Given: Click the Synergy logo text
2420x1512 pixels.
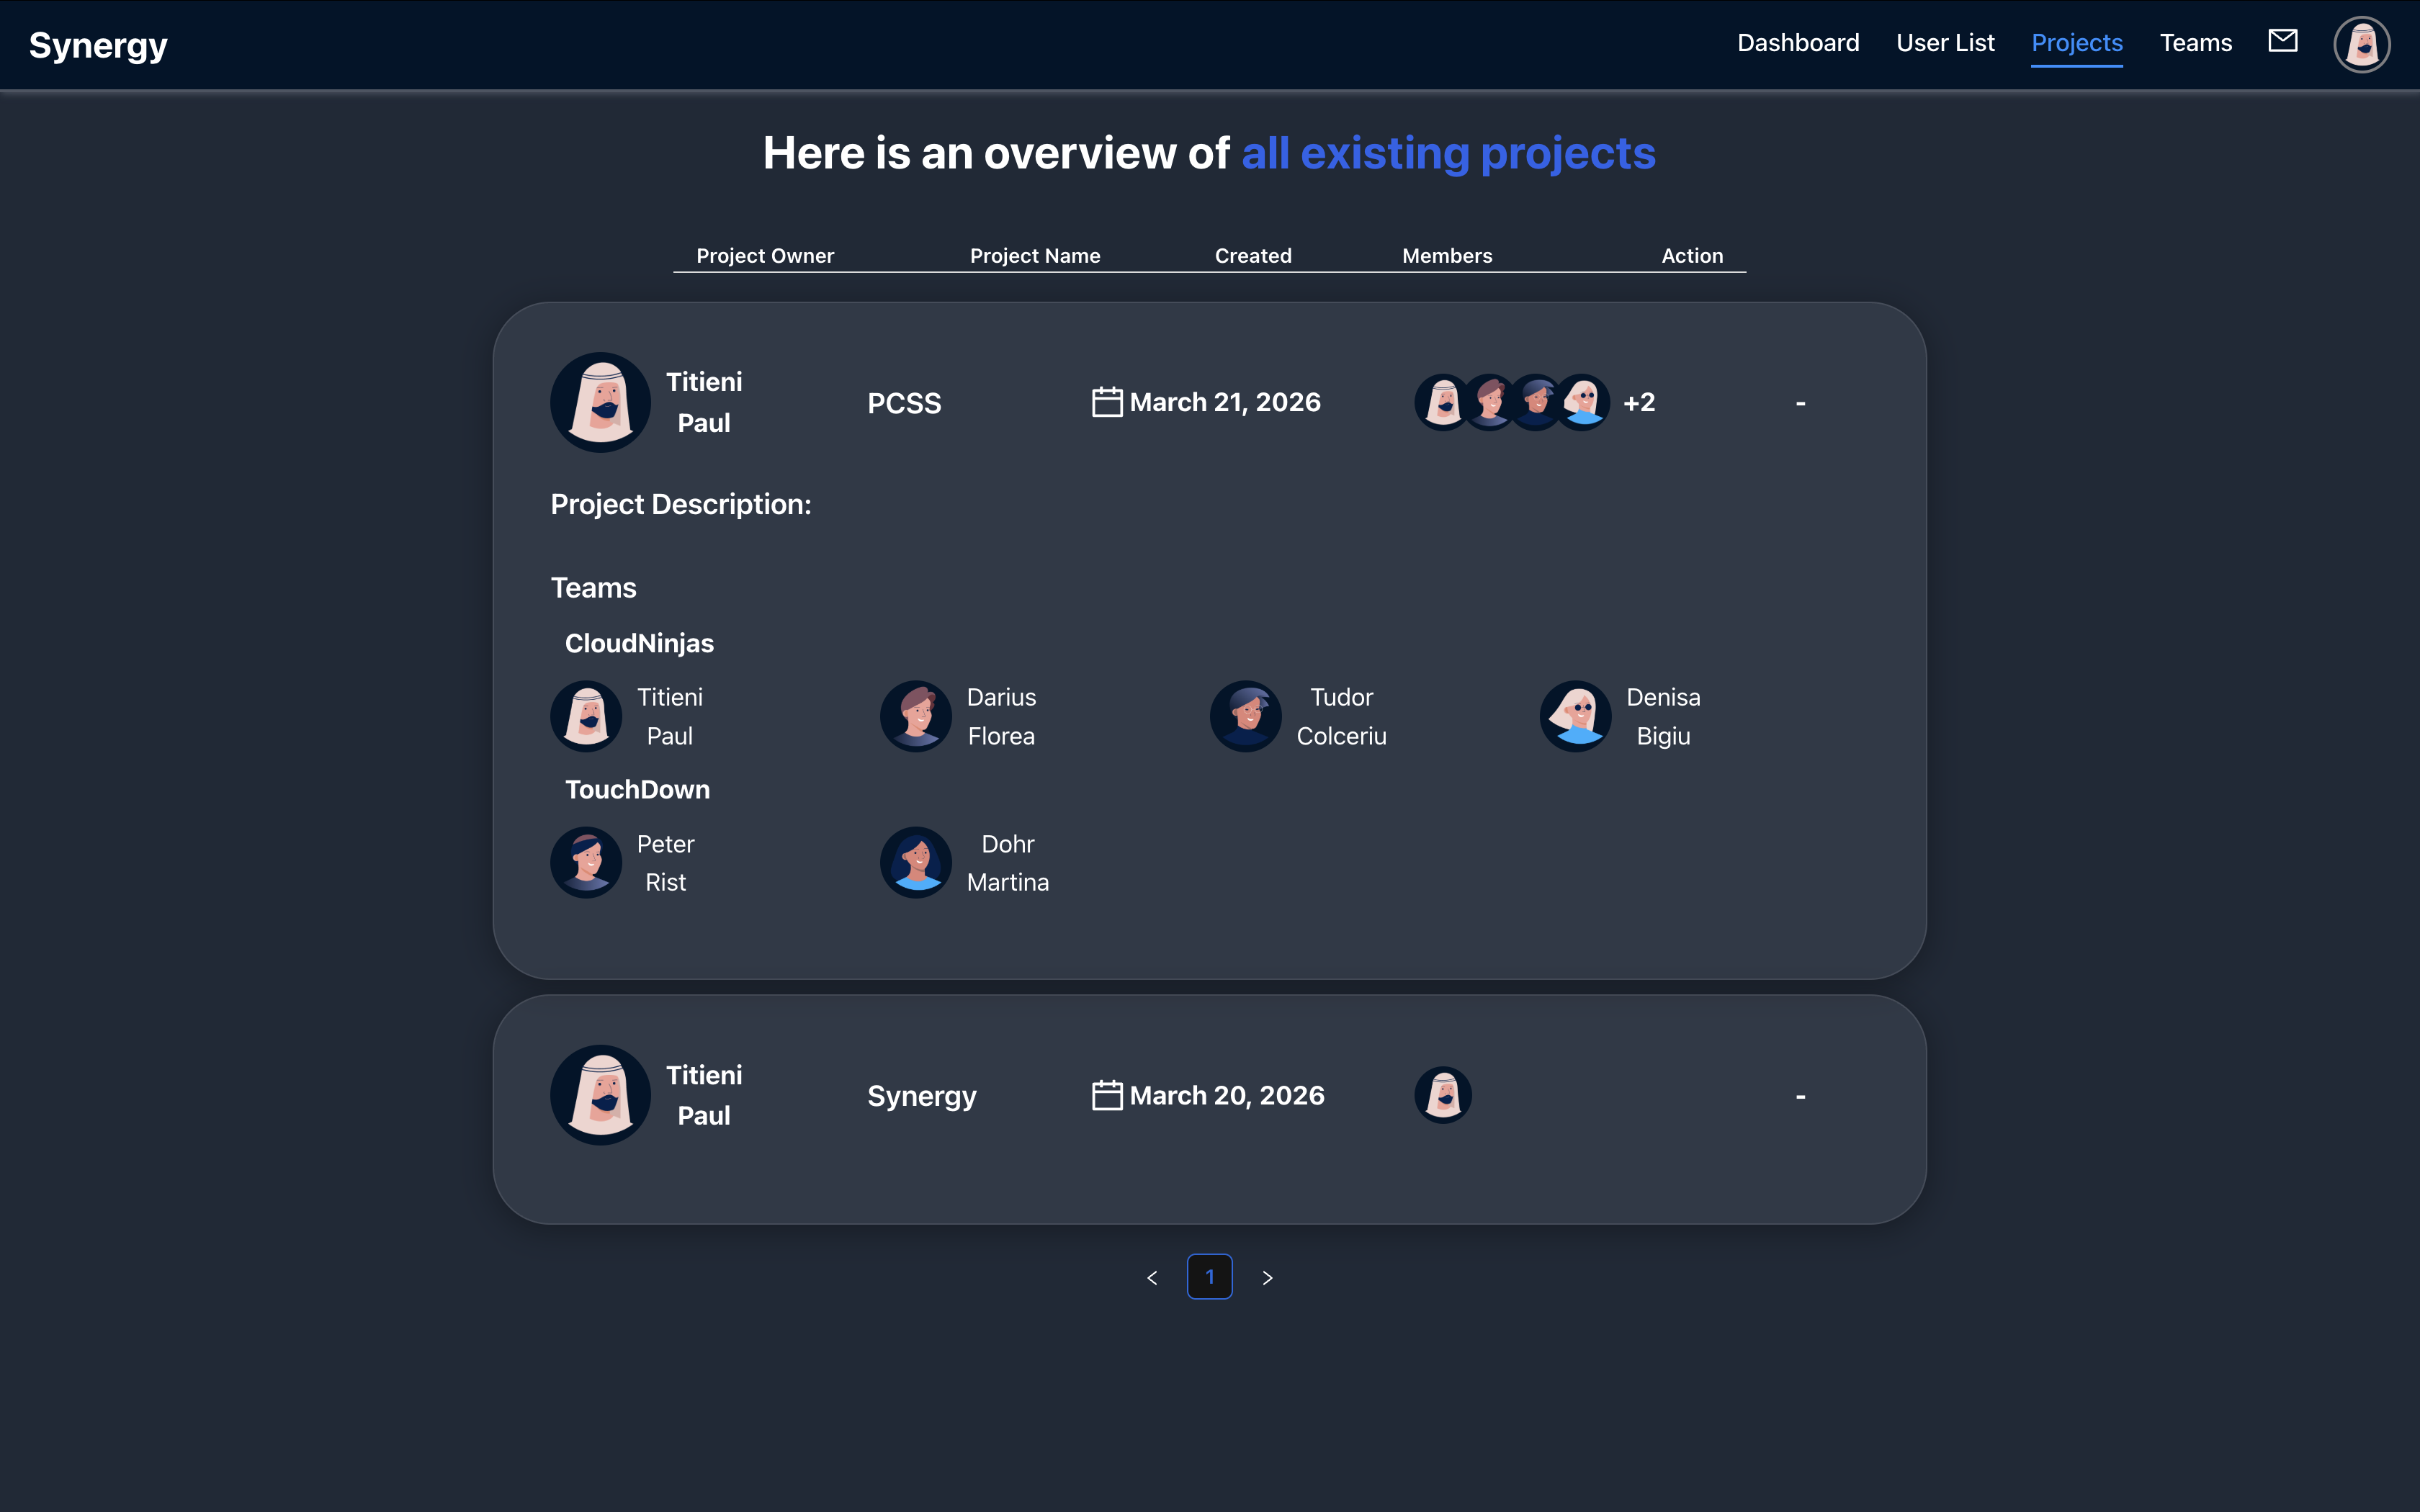Looking at the screenshot, I should tap(97, 44).
